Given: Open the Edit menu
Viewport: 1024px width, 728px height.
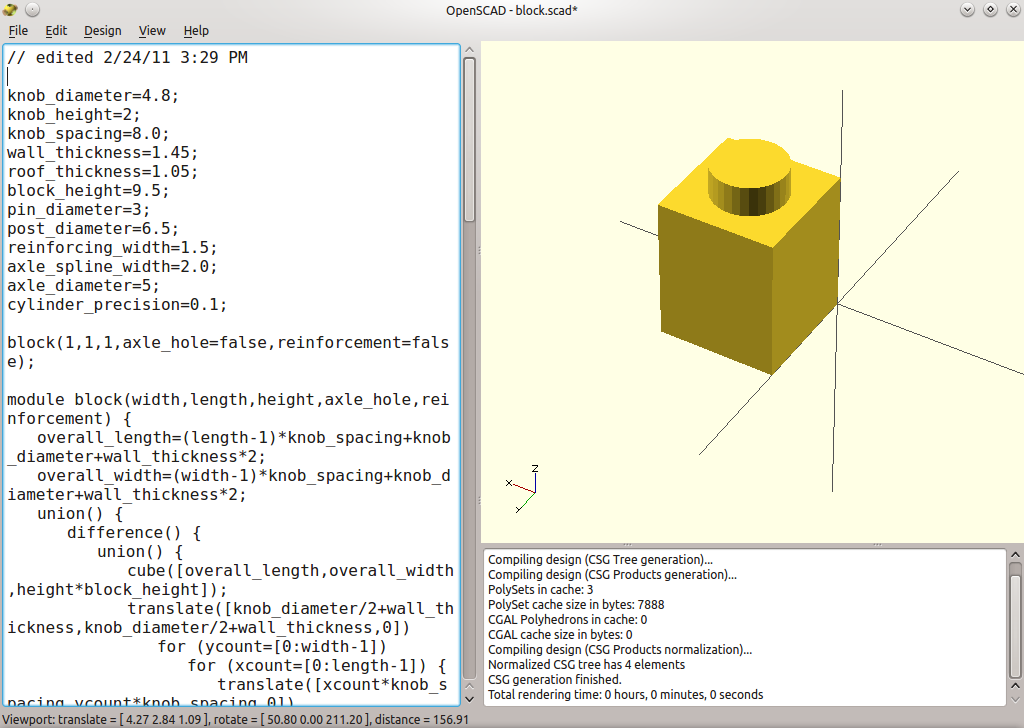Looking at the screenshot, I should (56, 31).
